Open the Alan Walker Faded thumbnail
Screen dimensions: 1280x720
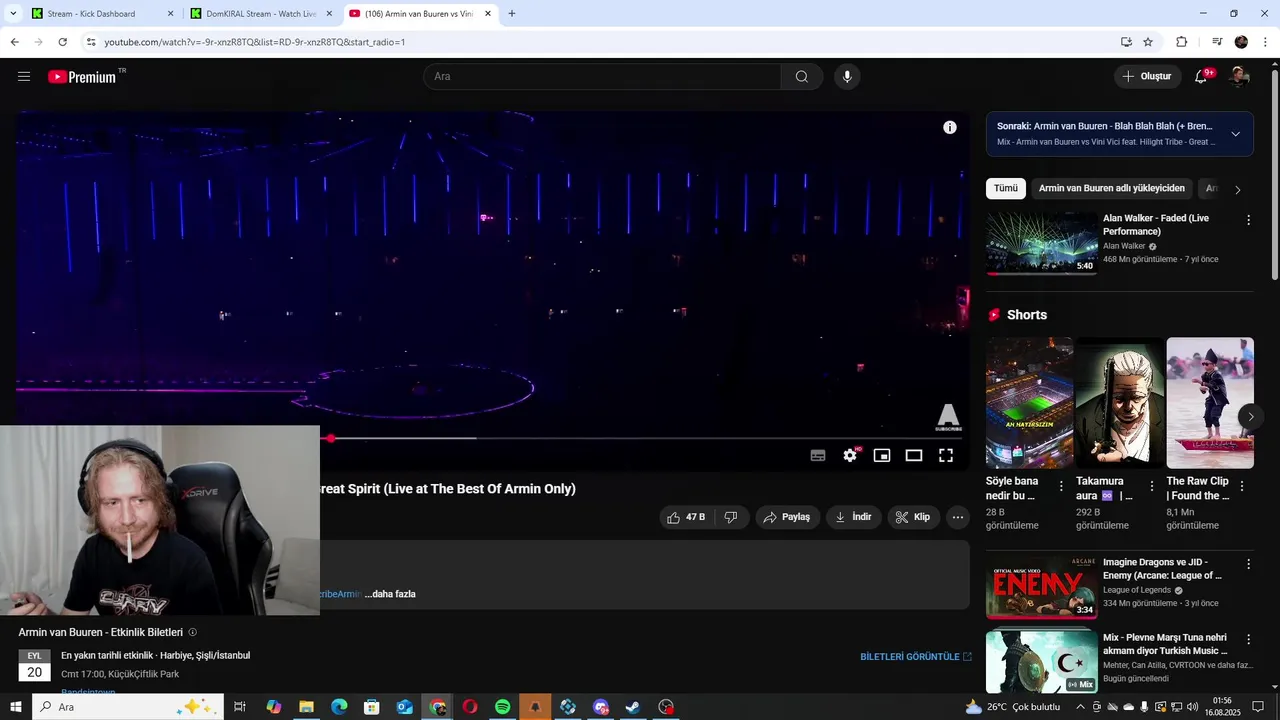click(x=1042, y=242)
